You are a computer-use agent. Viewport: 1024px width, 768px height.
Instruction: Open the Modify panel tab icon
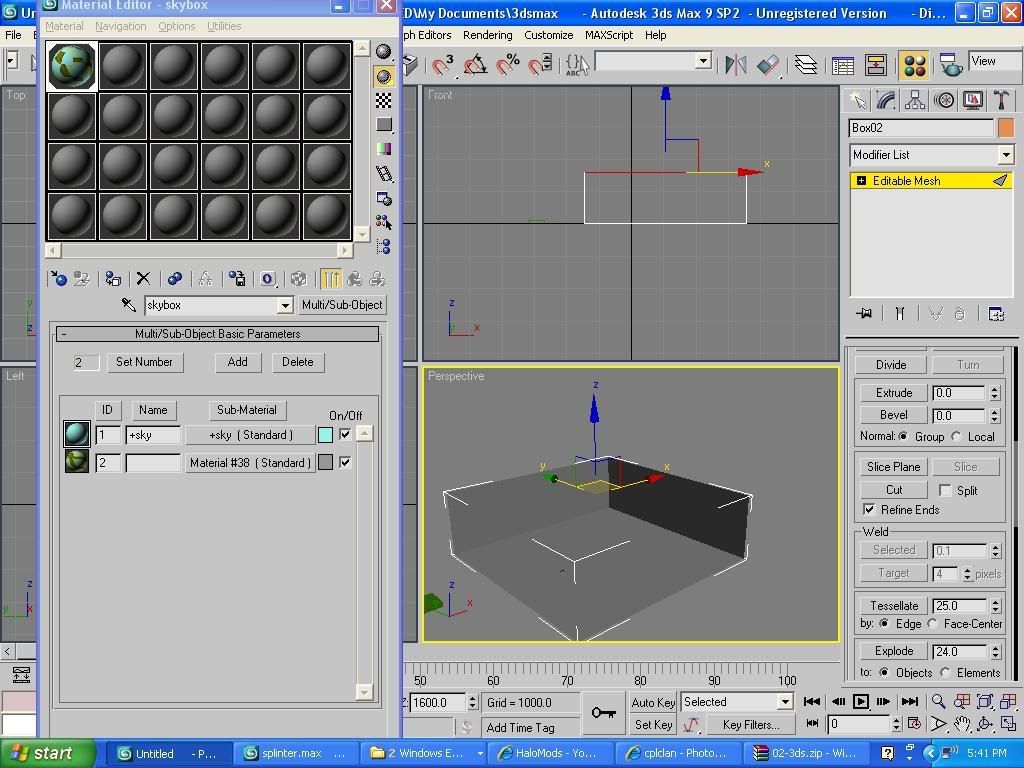pyautogui.click(x=886, y=100)
